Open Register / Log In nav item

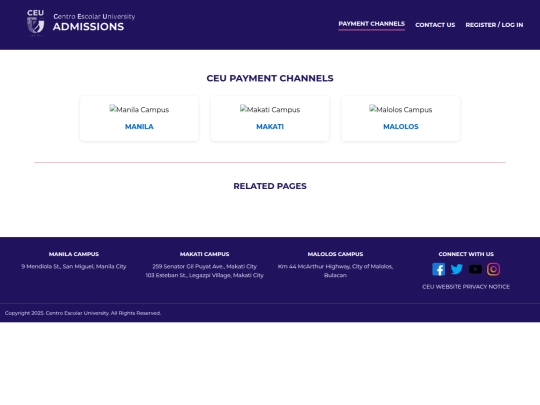tap(494, 25)
